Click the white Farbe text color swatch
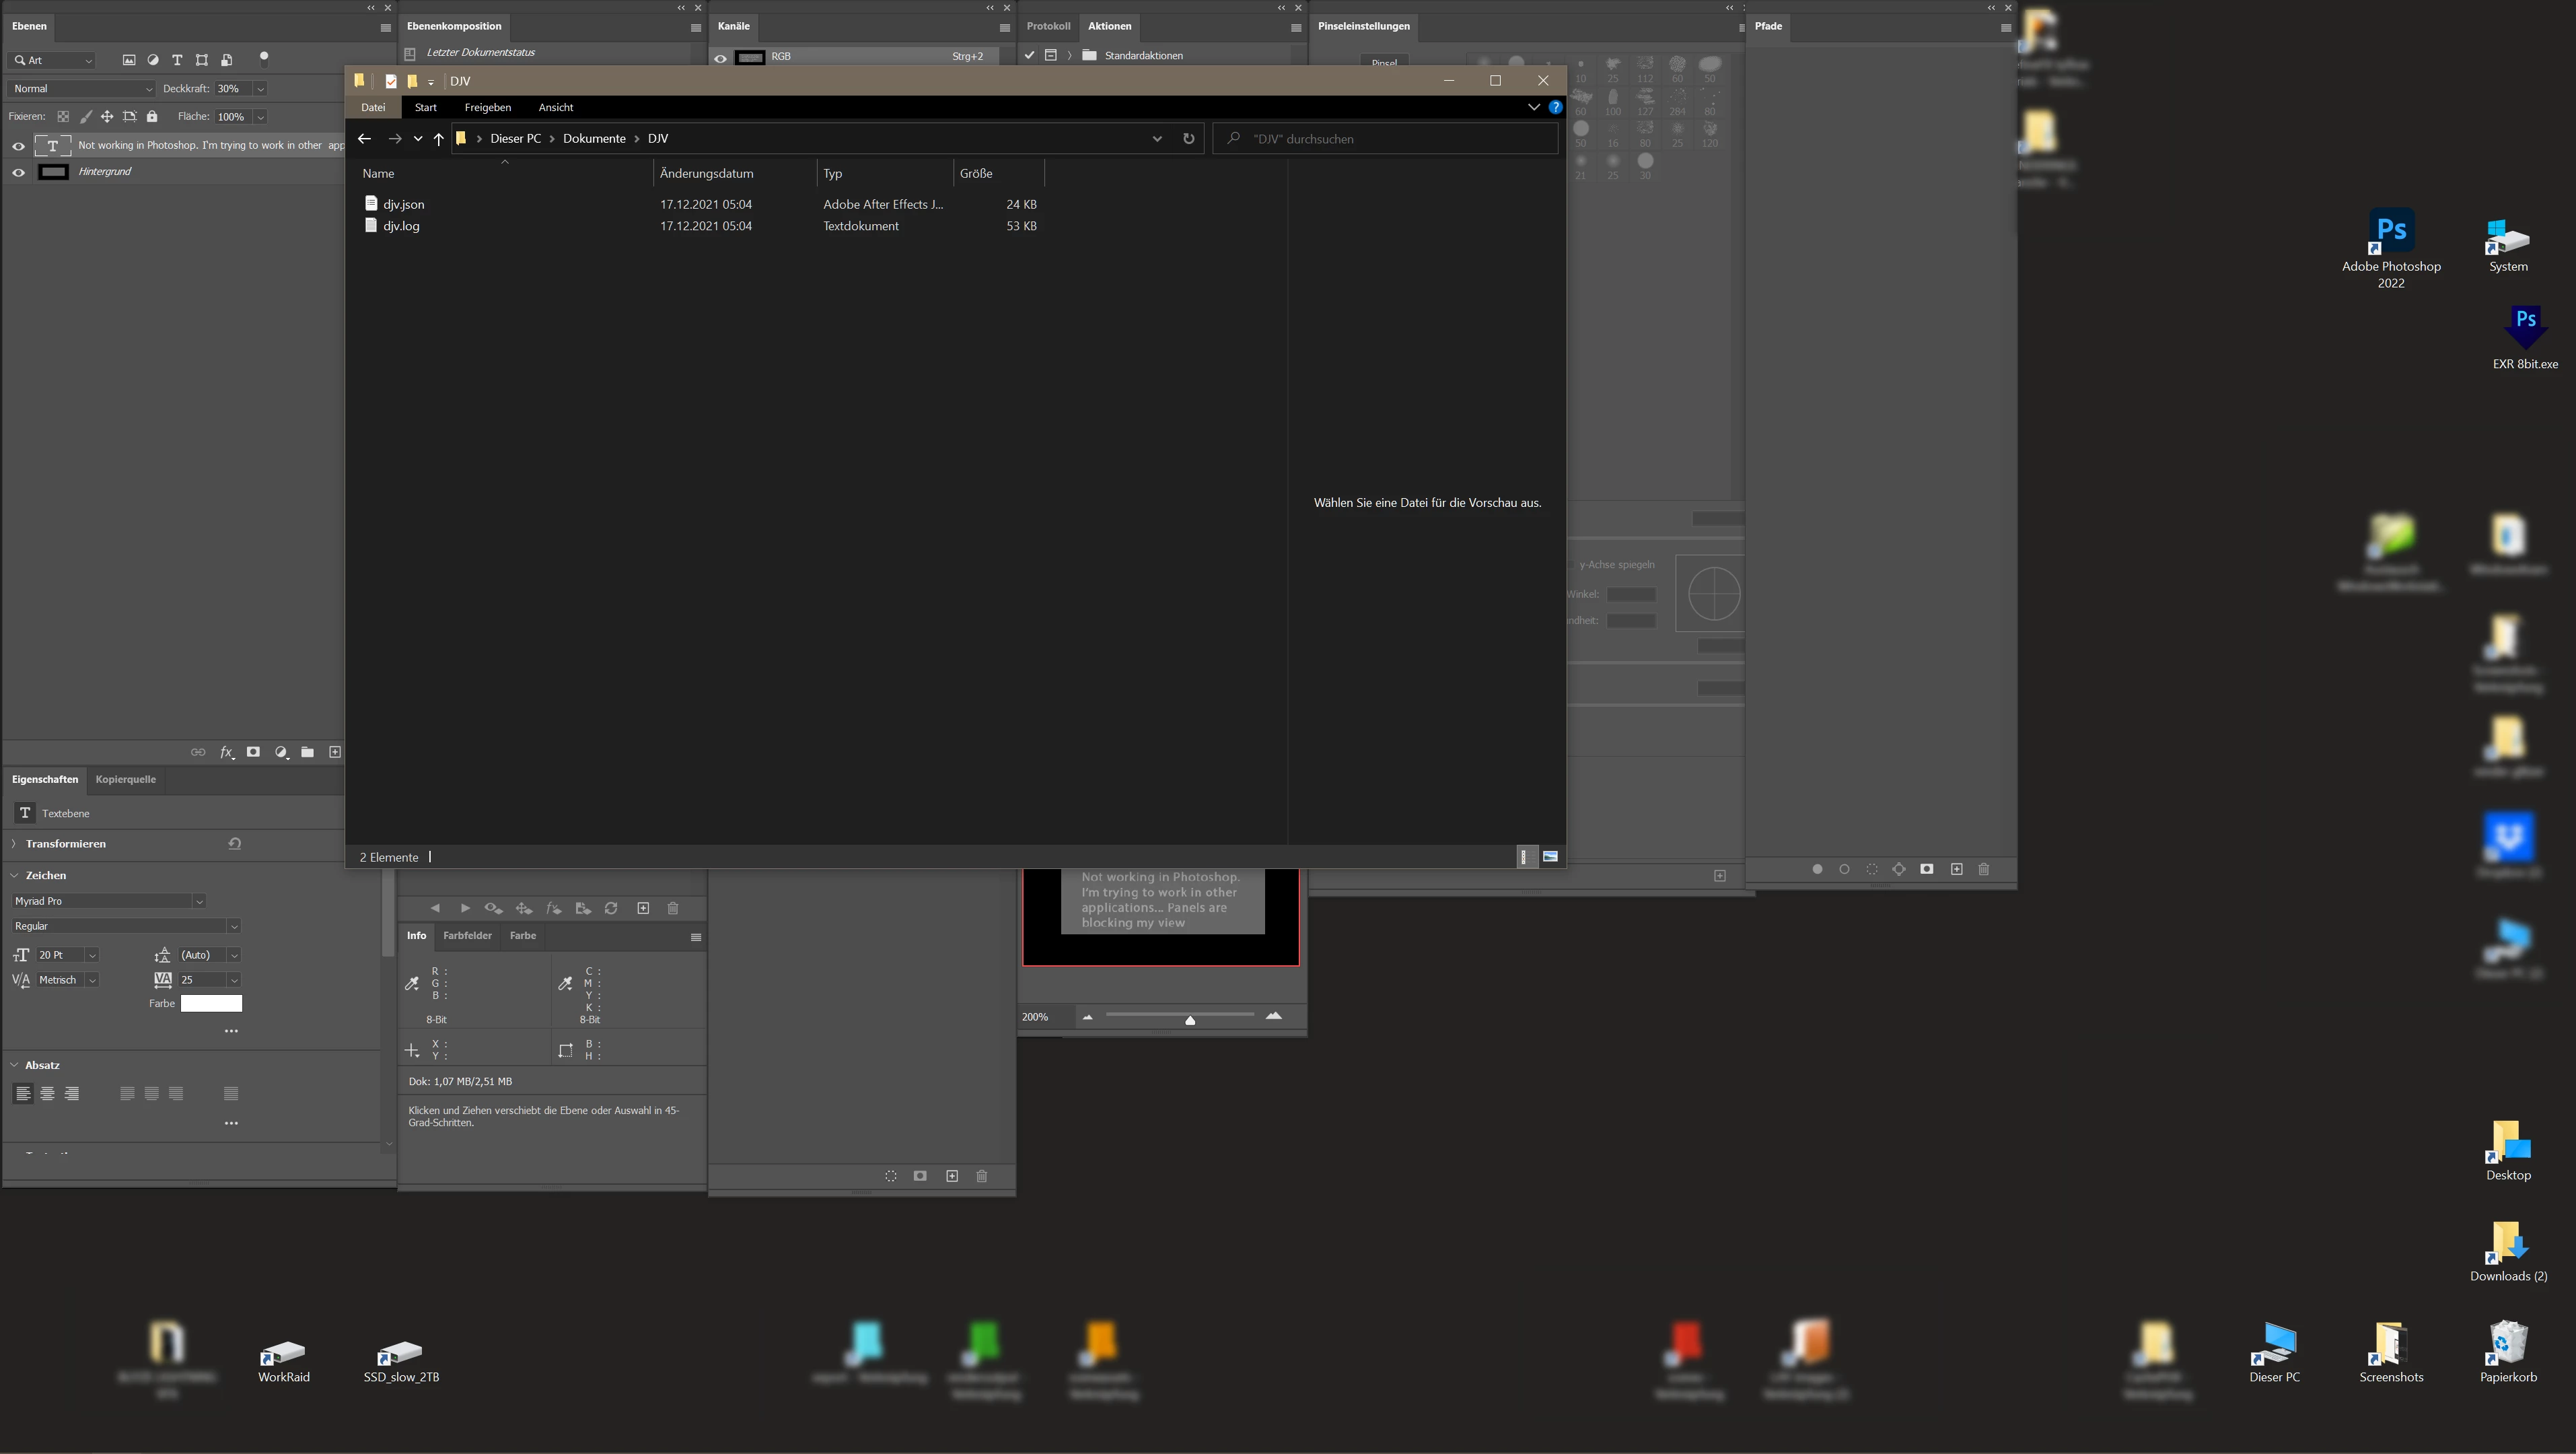 [211, 1003]
